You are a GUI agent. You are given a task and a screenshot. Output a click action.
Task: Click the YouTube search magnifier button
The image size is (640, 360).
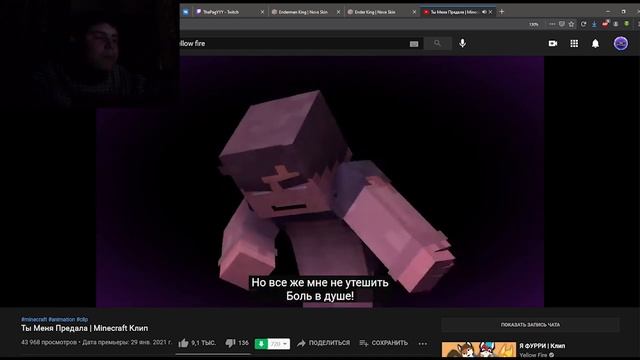coord(438,43)
